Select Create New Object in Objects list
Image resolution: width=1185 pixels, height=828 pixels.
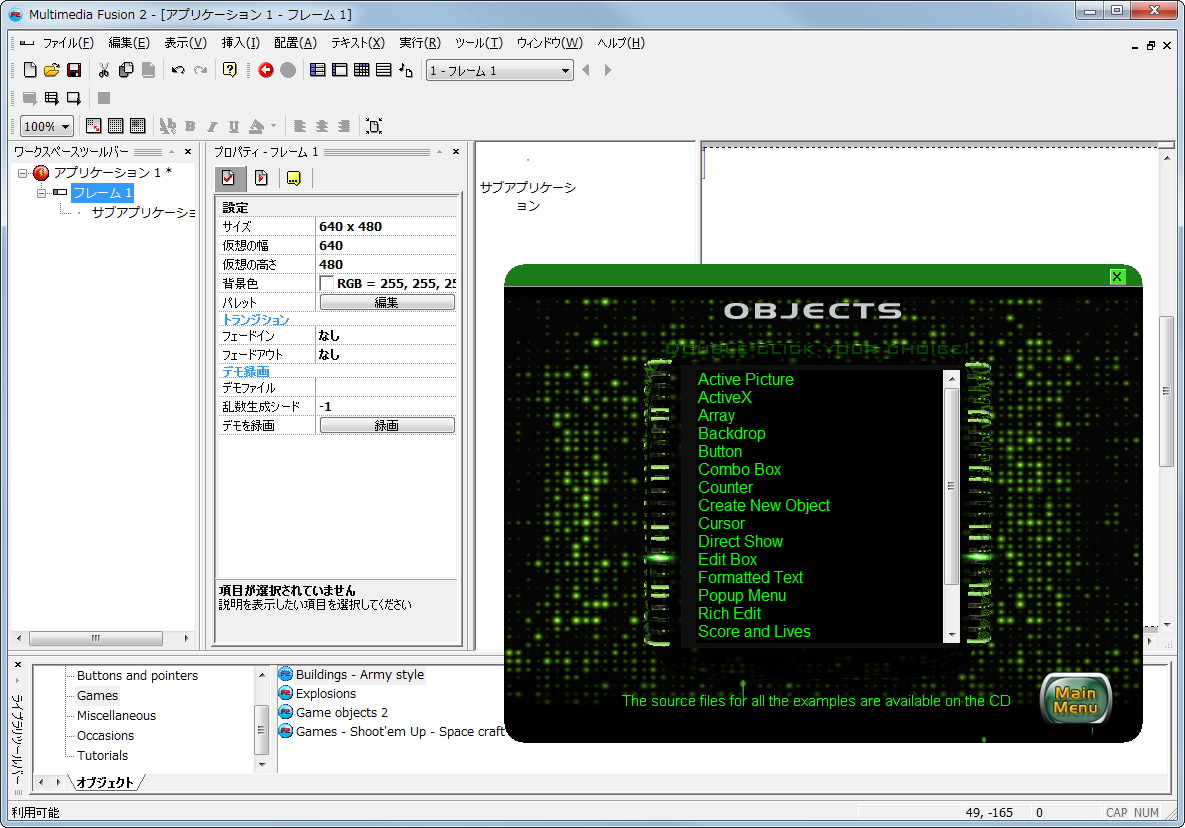point(763,505)
